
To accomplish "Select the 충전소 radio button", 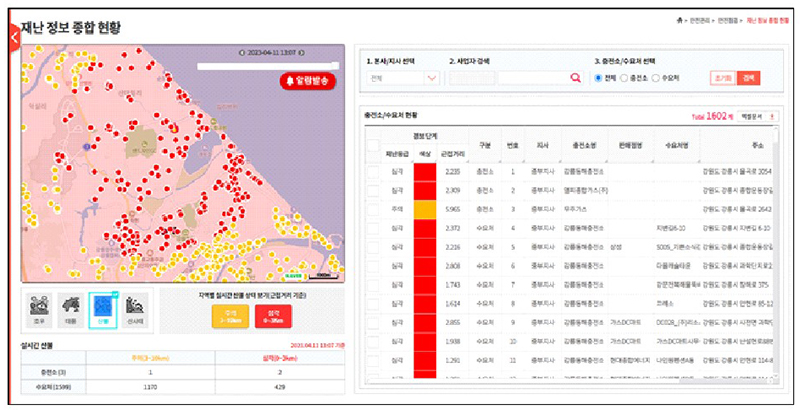I will (x=624, y=78).
